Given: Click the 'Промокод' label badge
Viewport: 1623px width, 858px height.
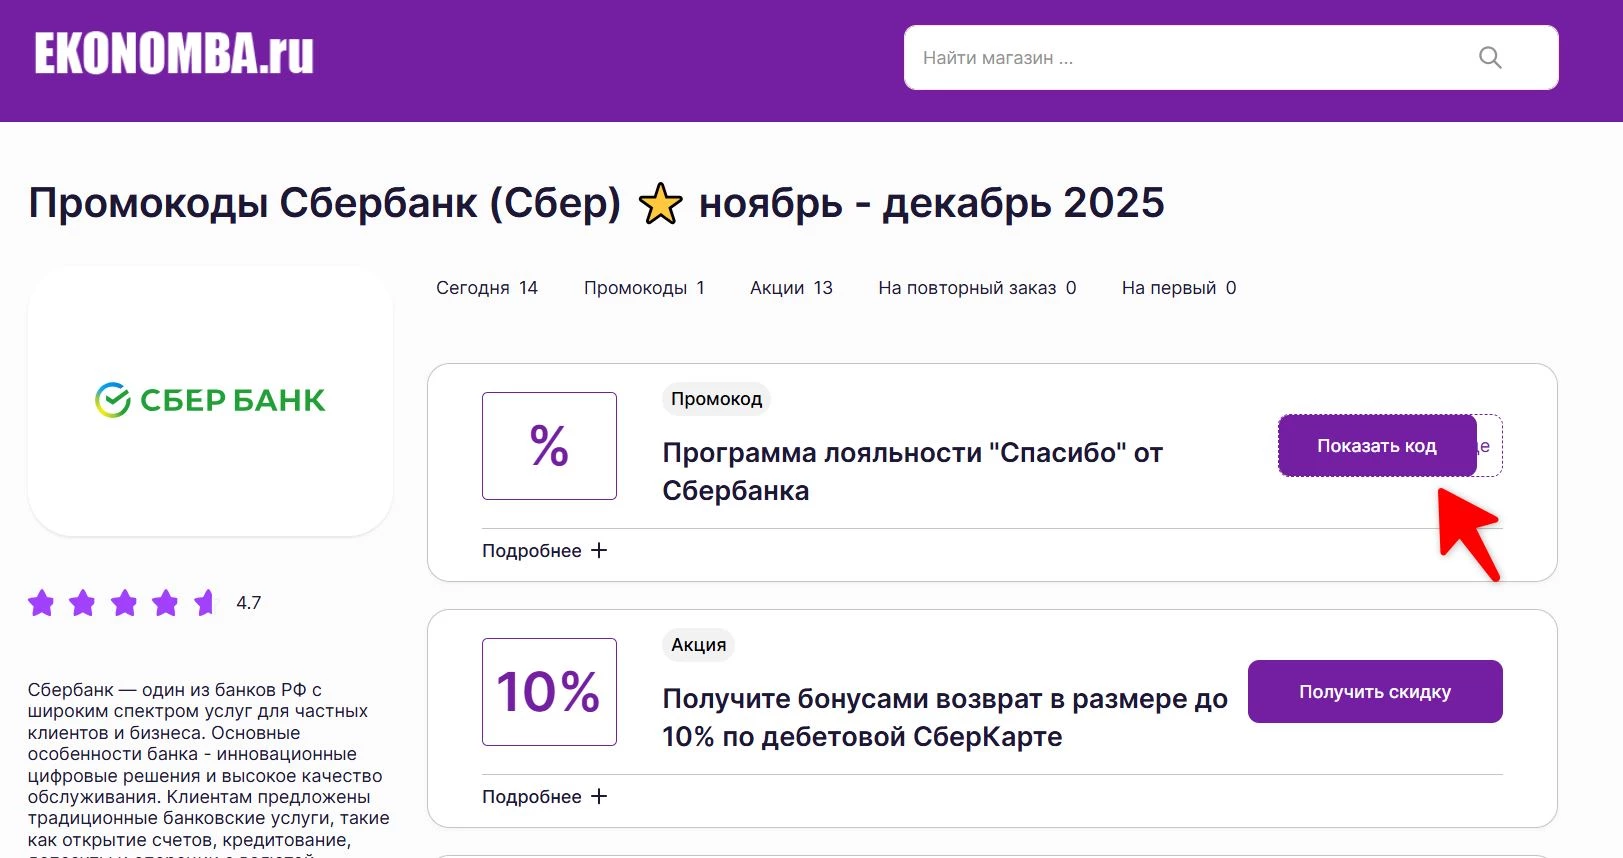Looking at the screenshot, I should click(x=716, y=399).
